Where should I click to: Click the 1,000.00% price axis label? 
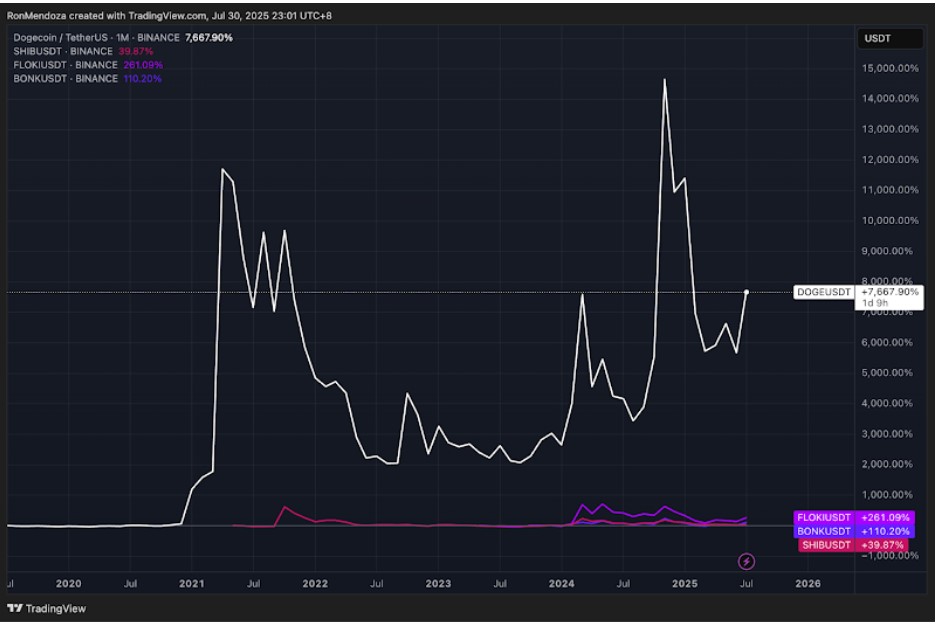coord(887,495)
